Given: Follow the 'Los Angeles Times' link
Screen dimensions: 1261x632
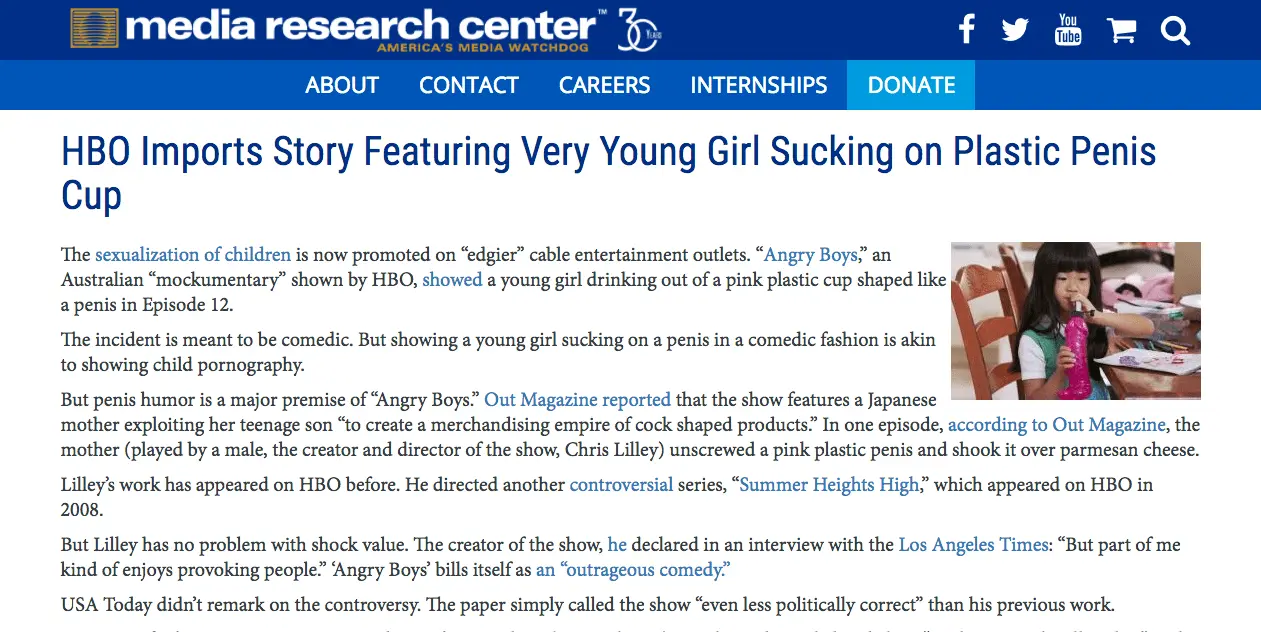Looking at the screenshot, I should point(971,545).
